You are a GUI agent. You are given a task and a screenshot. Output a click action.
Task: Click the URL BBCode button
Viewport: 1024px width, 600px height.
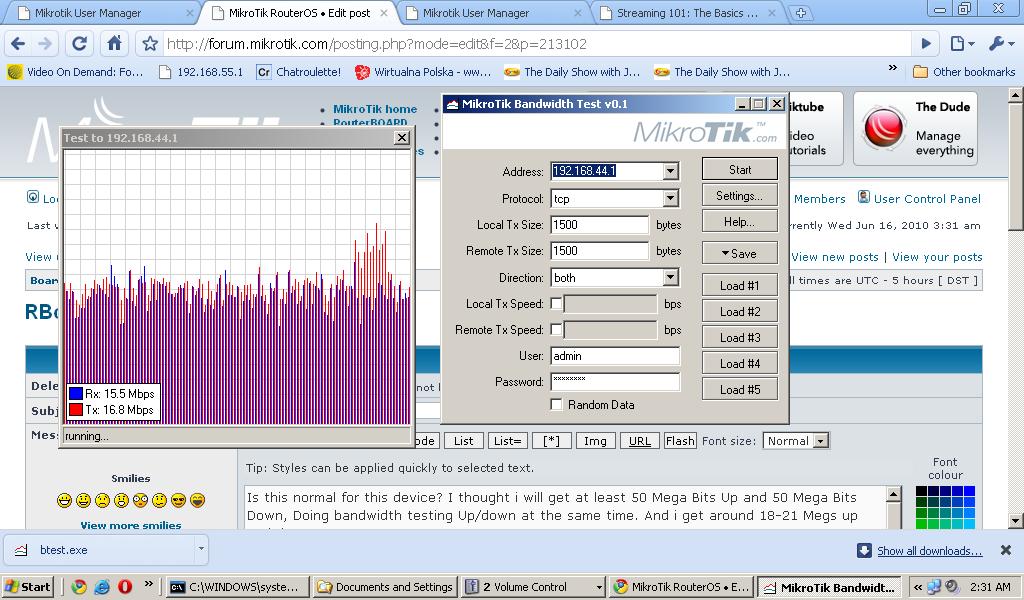[x=639, y=441]
